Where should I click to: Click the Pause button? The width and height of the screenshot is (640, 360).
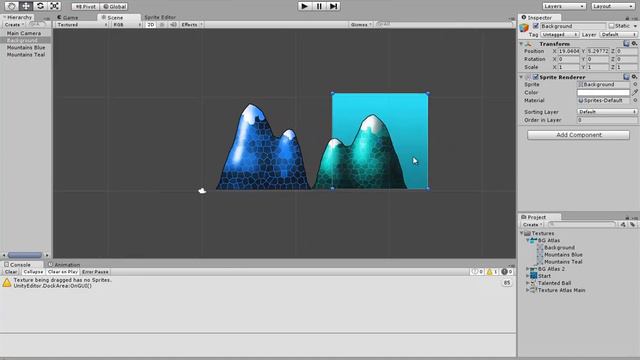click(319, 6)
